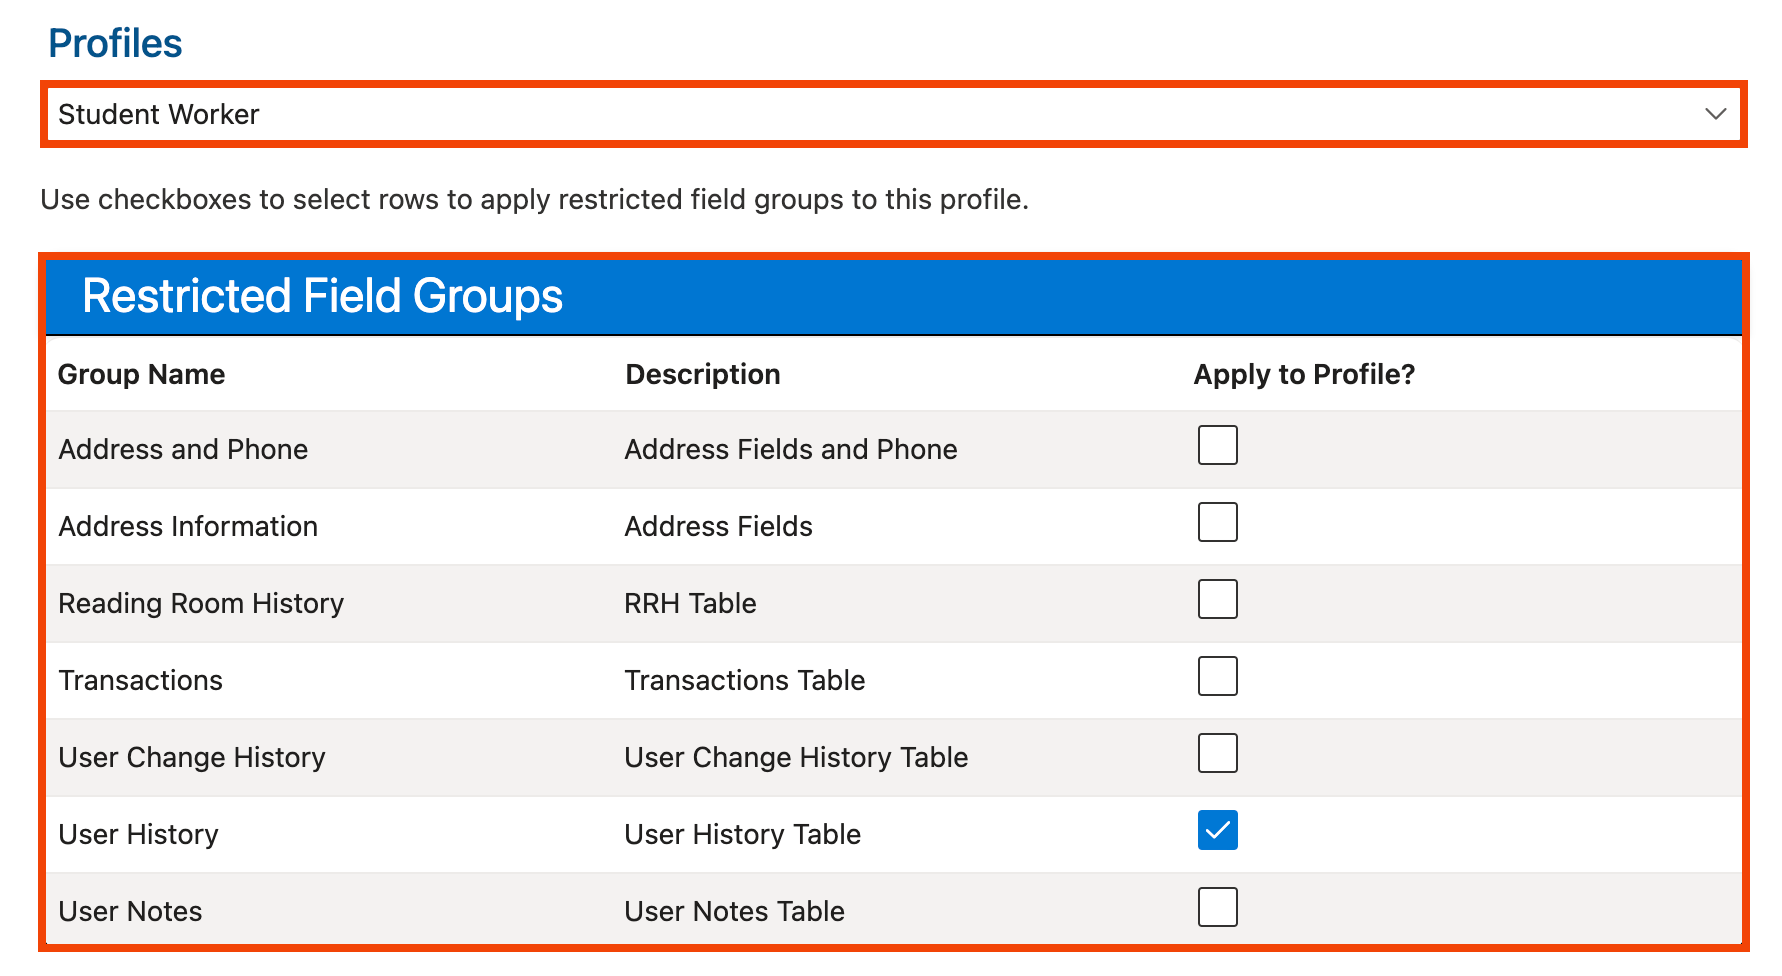Image resolution: width=1782 pixels, height=976 pixels.
Task: Click the RRH Table description text
Action: tap(690, 604)
